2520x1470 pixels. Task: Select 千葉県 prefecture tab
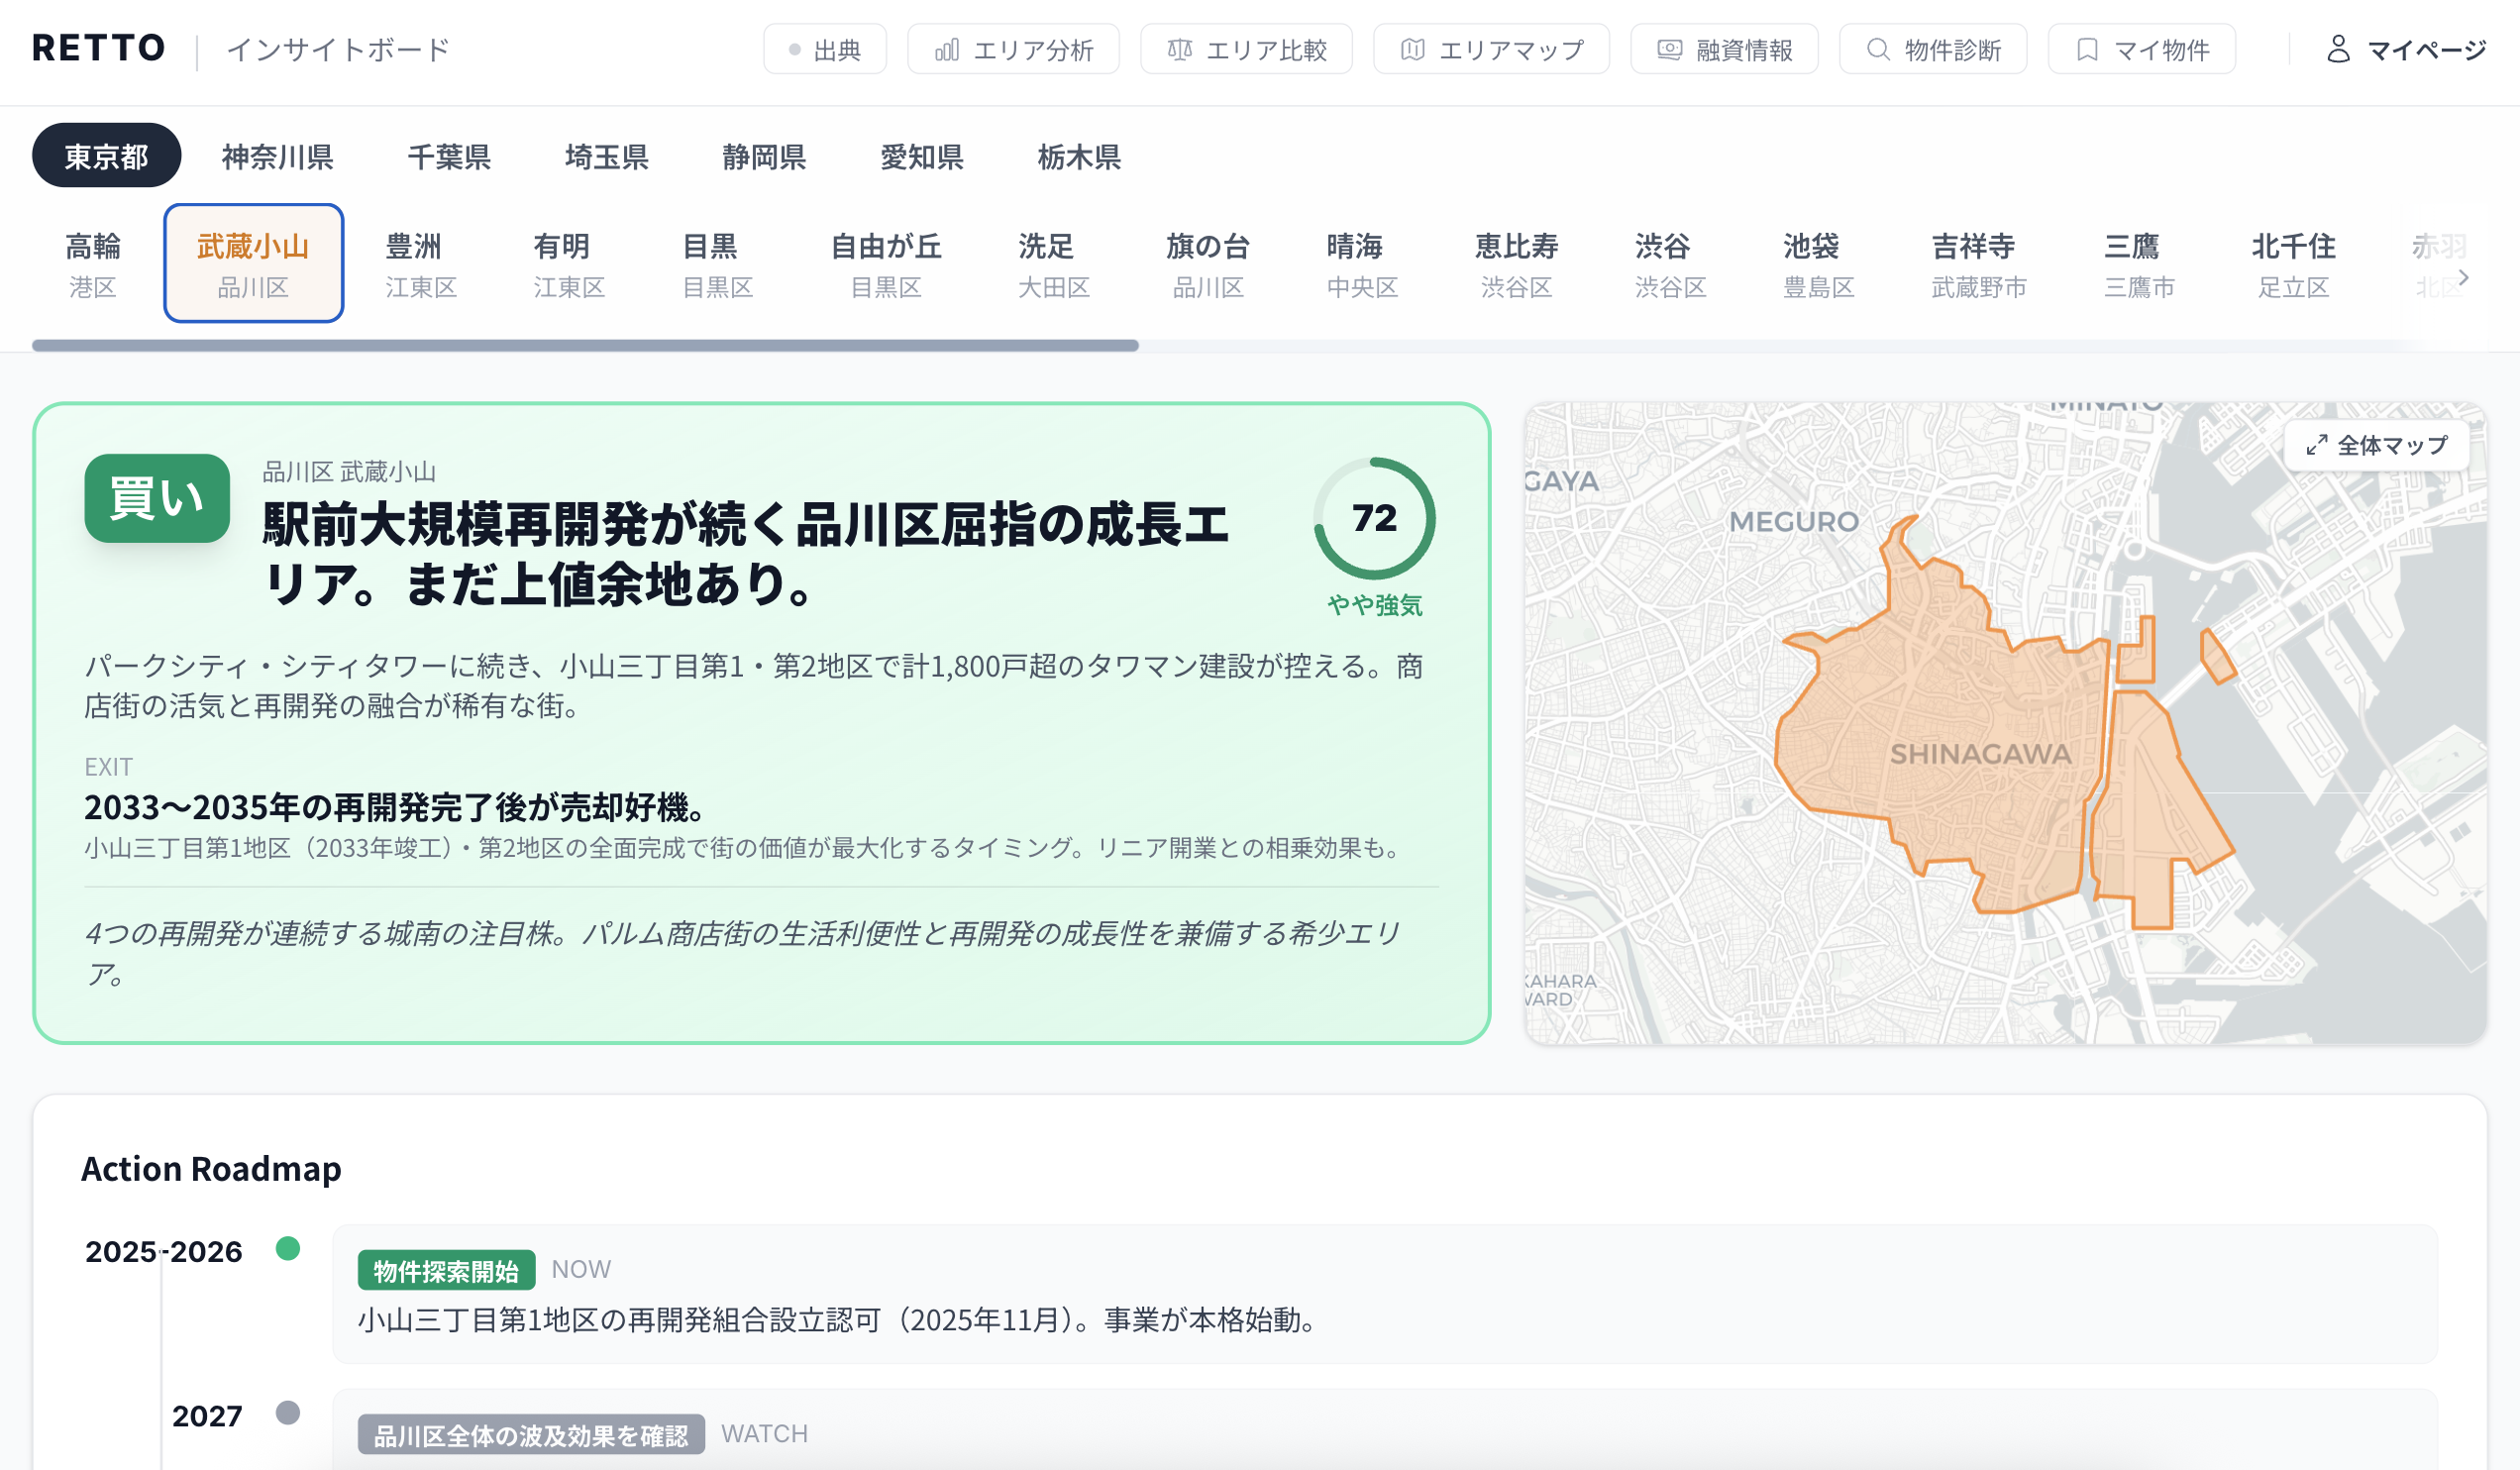449,156
